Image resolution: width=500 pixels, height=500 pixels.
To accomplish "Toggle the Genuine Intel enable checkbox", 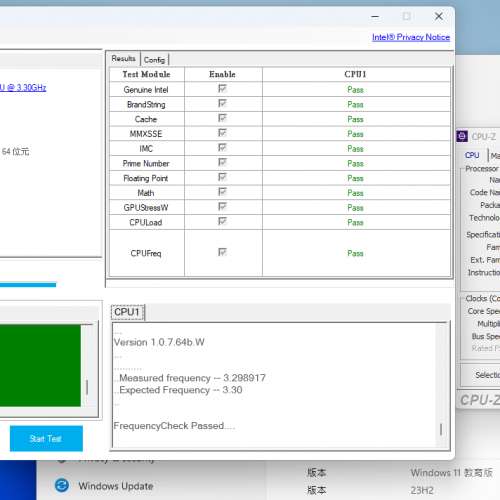I will click(x=222, y=89).
